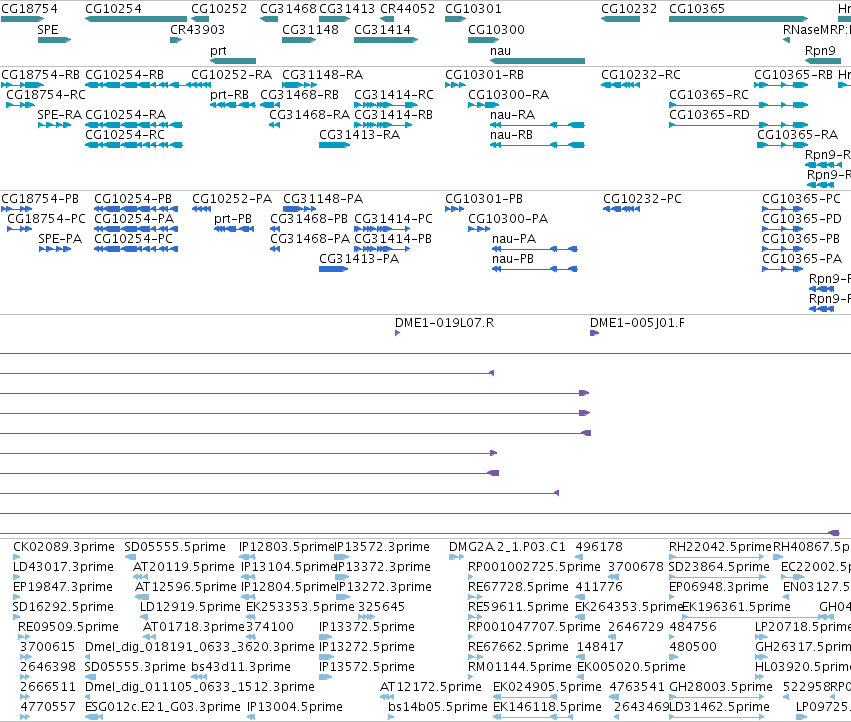Select the CG18754-RC transcript label

tap(46, 95)
